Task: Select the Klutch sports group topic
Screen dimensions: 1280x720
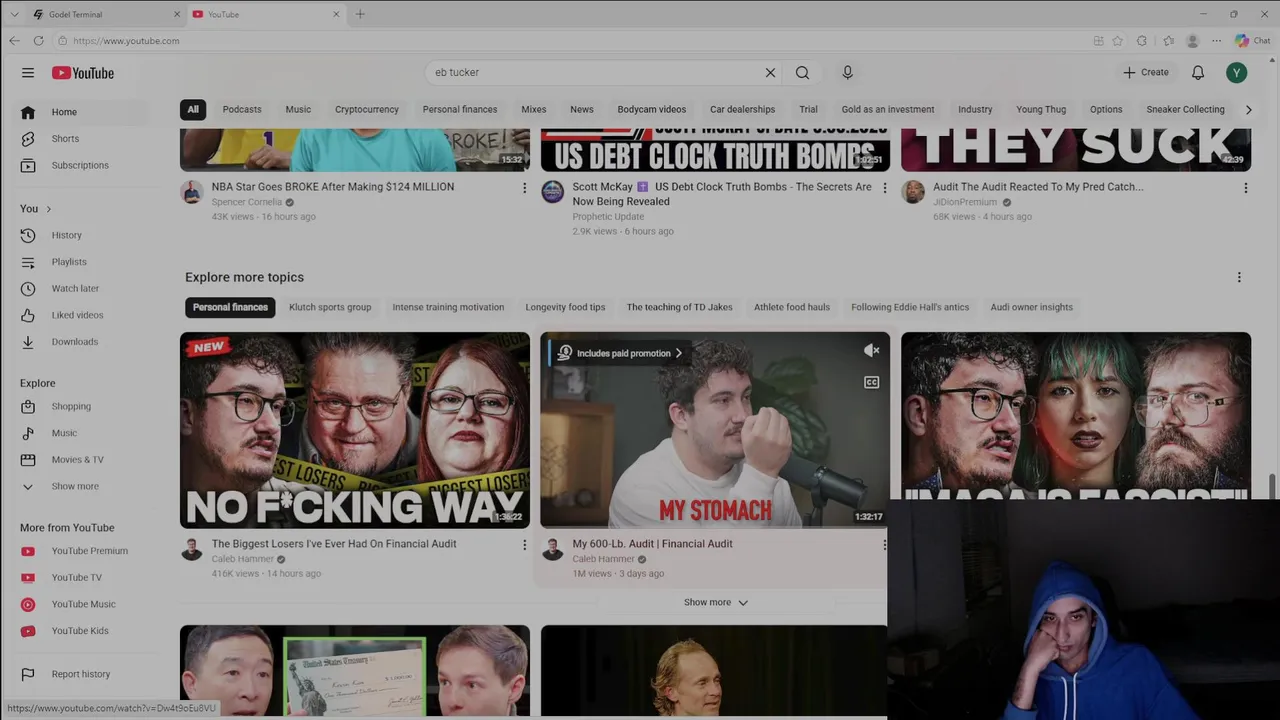Action: coord(330,307)
